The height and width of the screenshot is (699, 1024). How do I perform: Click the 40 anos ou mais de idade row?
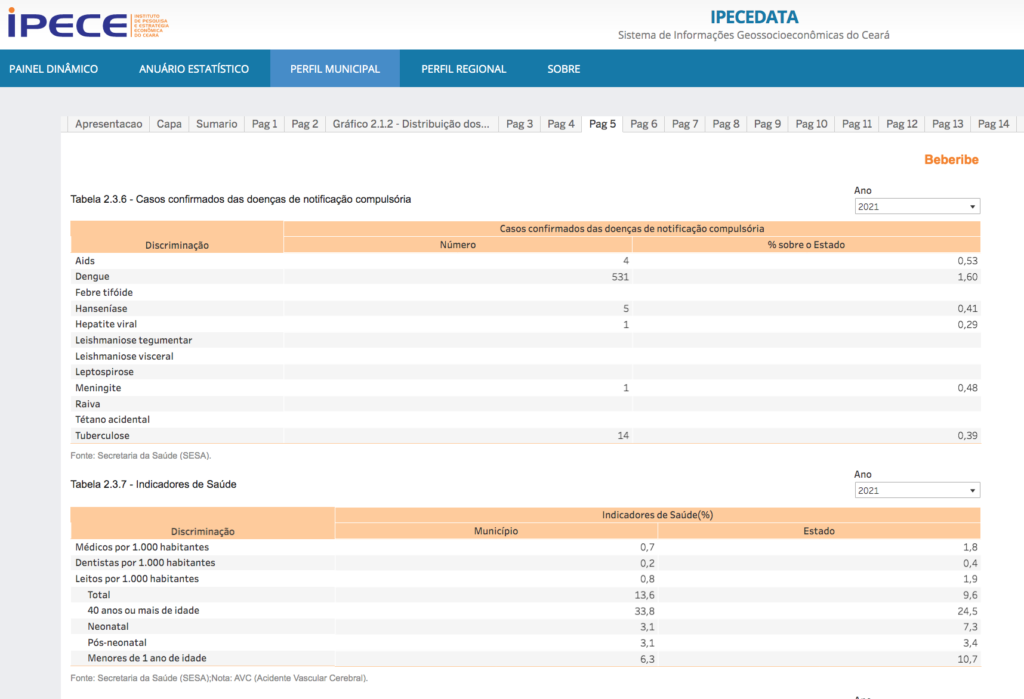pos(525,611)
